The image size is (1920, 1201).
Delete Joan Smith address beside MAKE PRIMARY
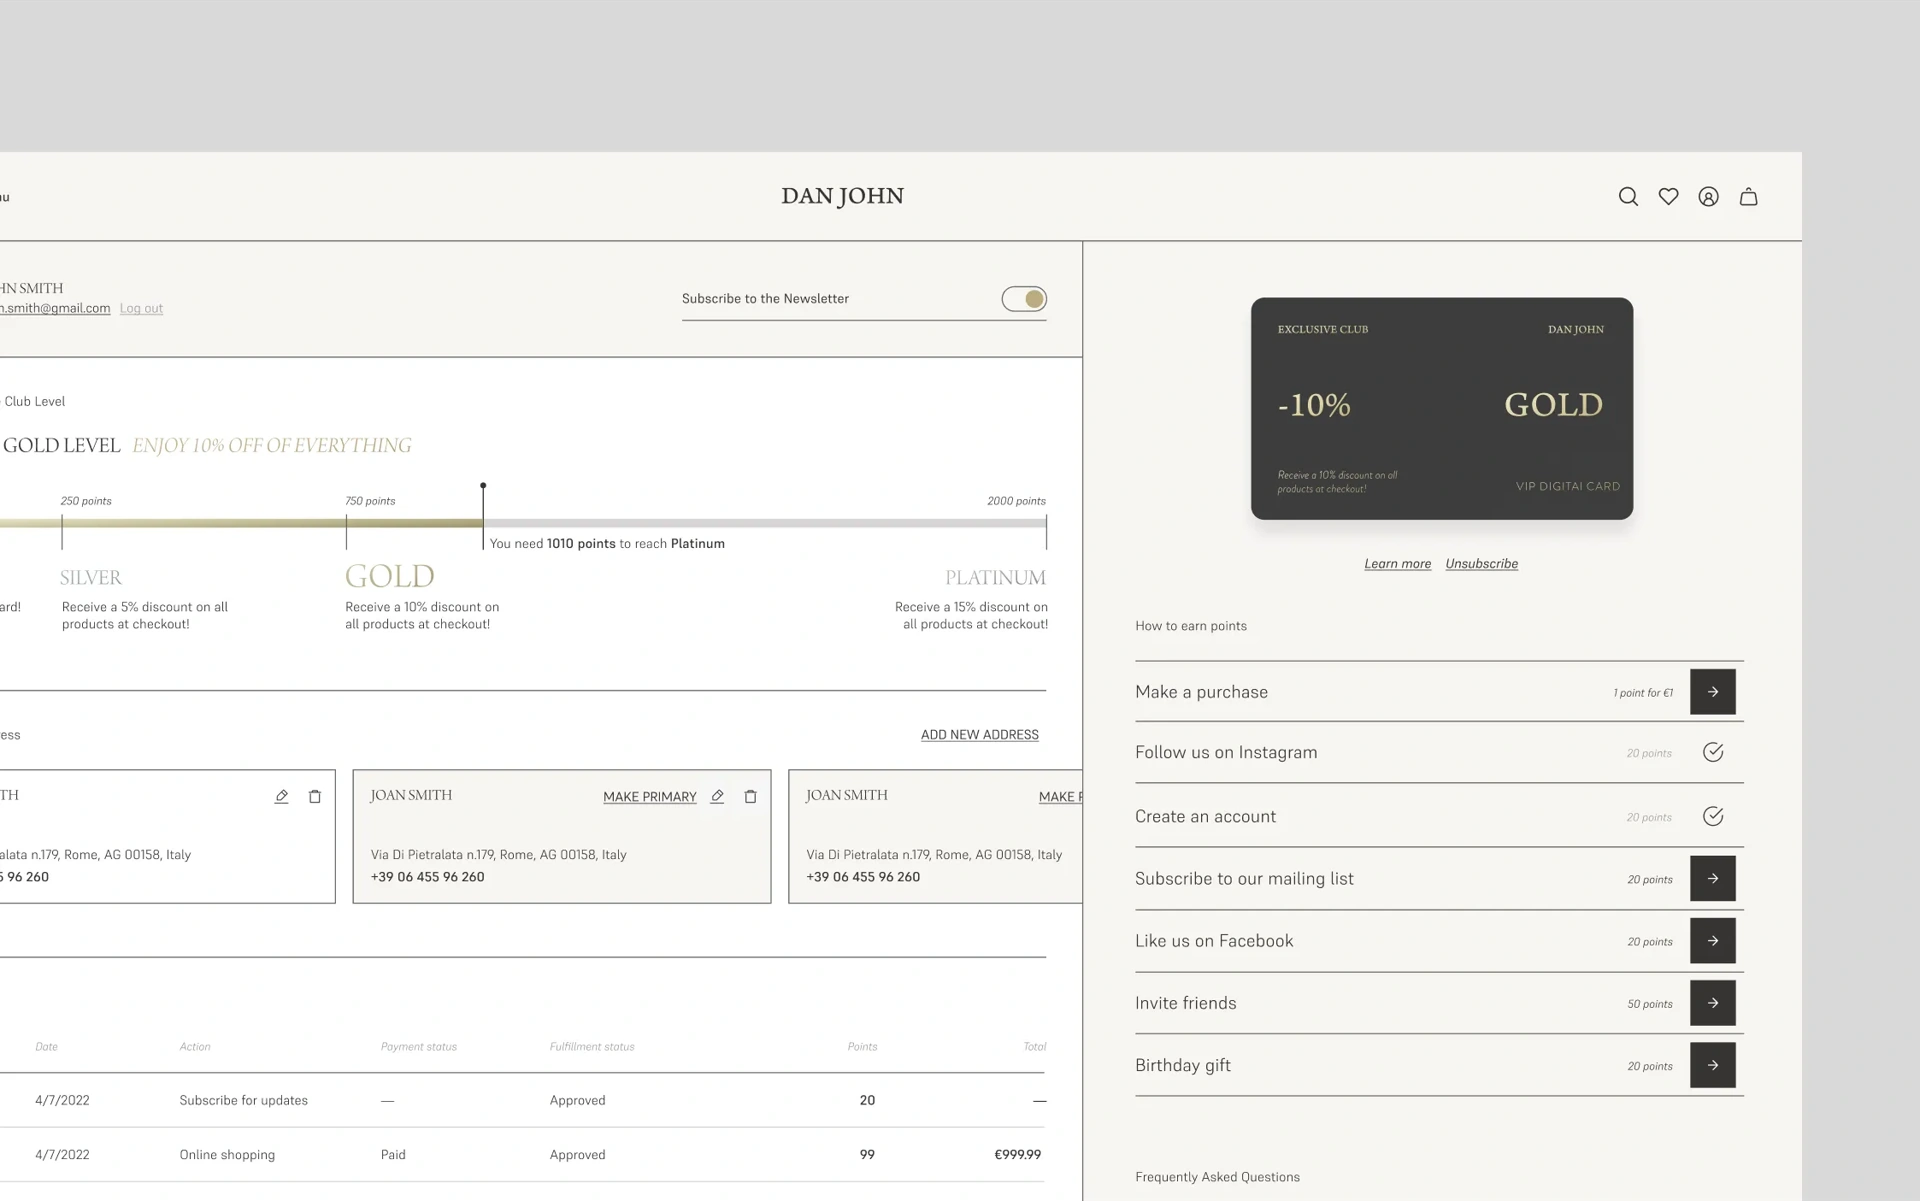click(750, 796)
